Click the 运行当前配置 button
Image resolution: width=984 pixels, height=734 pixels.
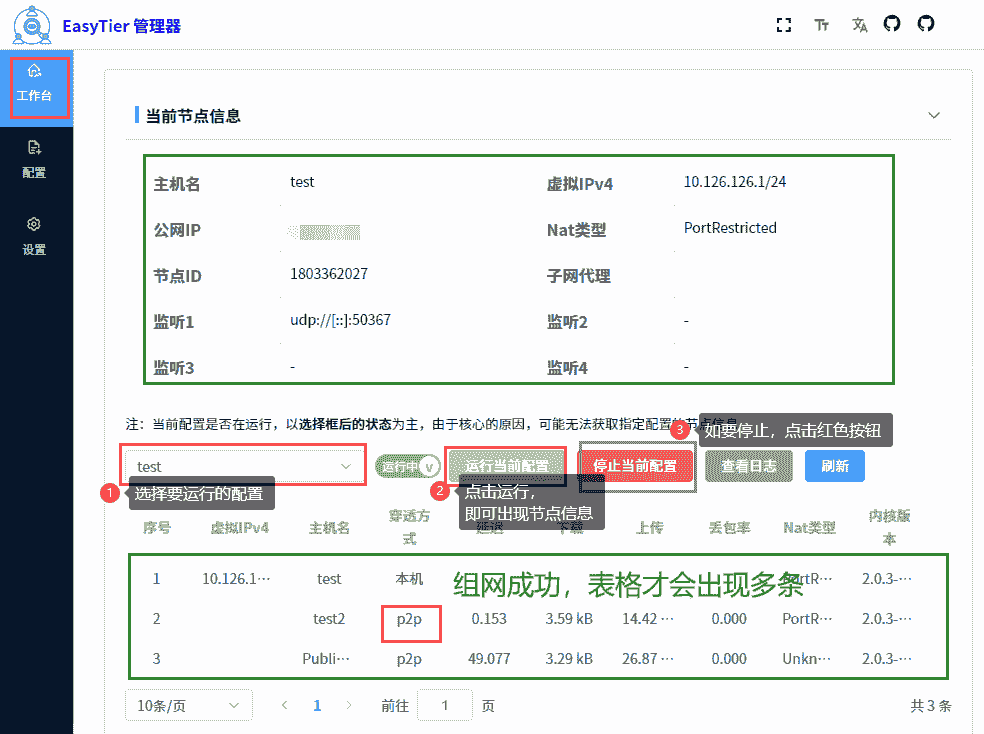pyautogui.click(x=507, y=466)
